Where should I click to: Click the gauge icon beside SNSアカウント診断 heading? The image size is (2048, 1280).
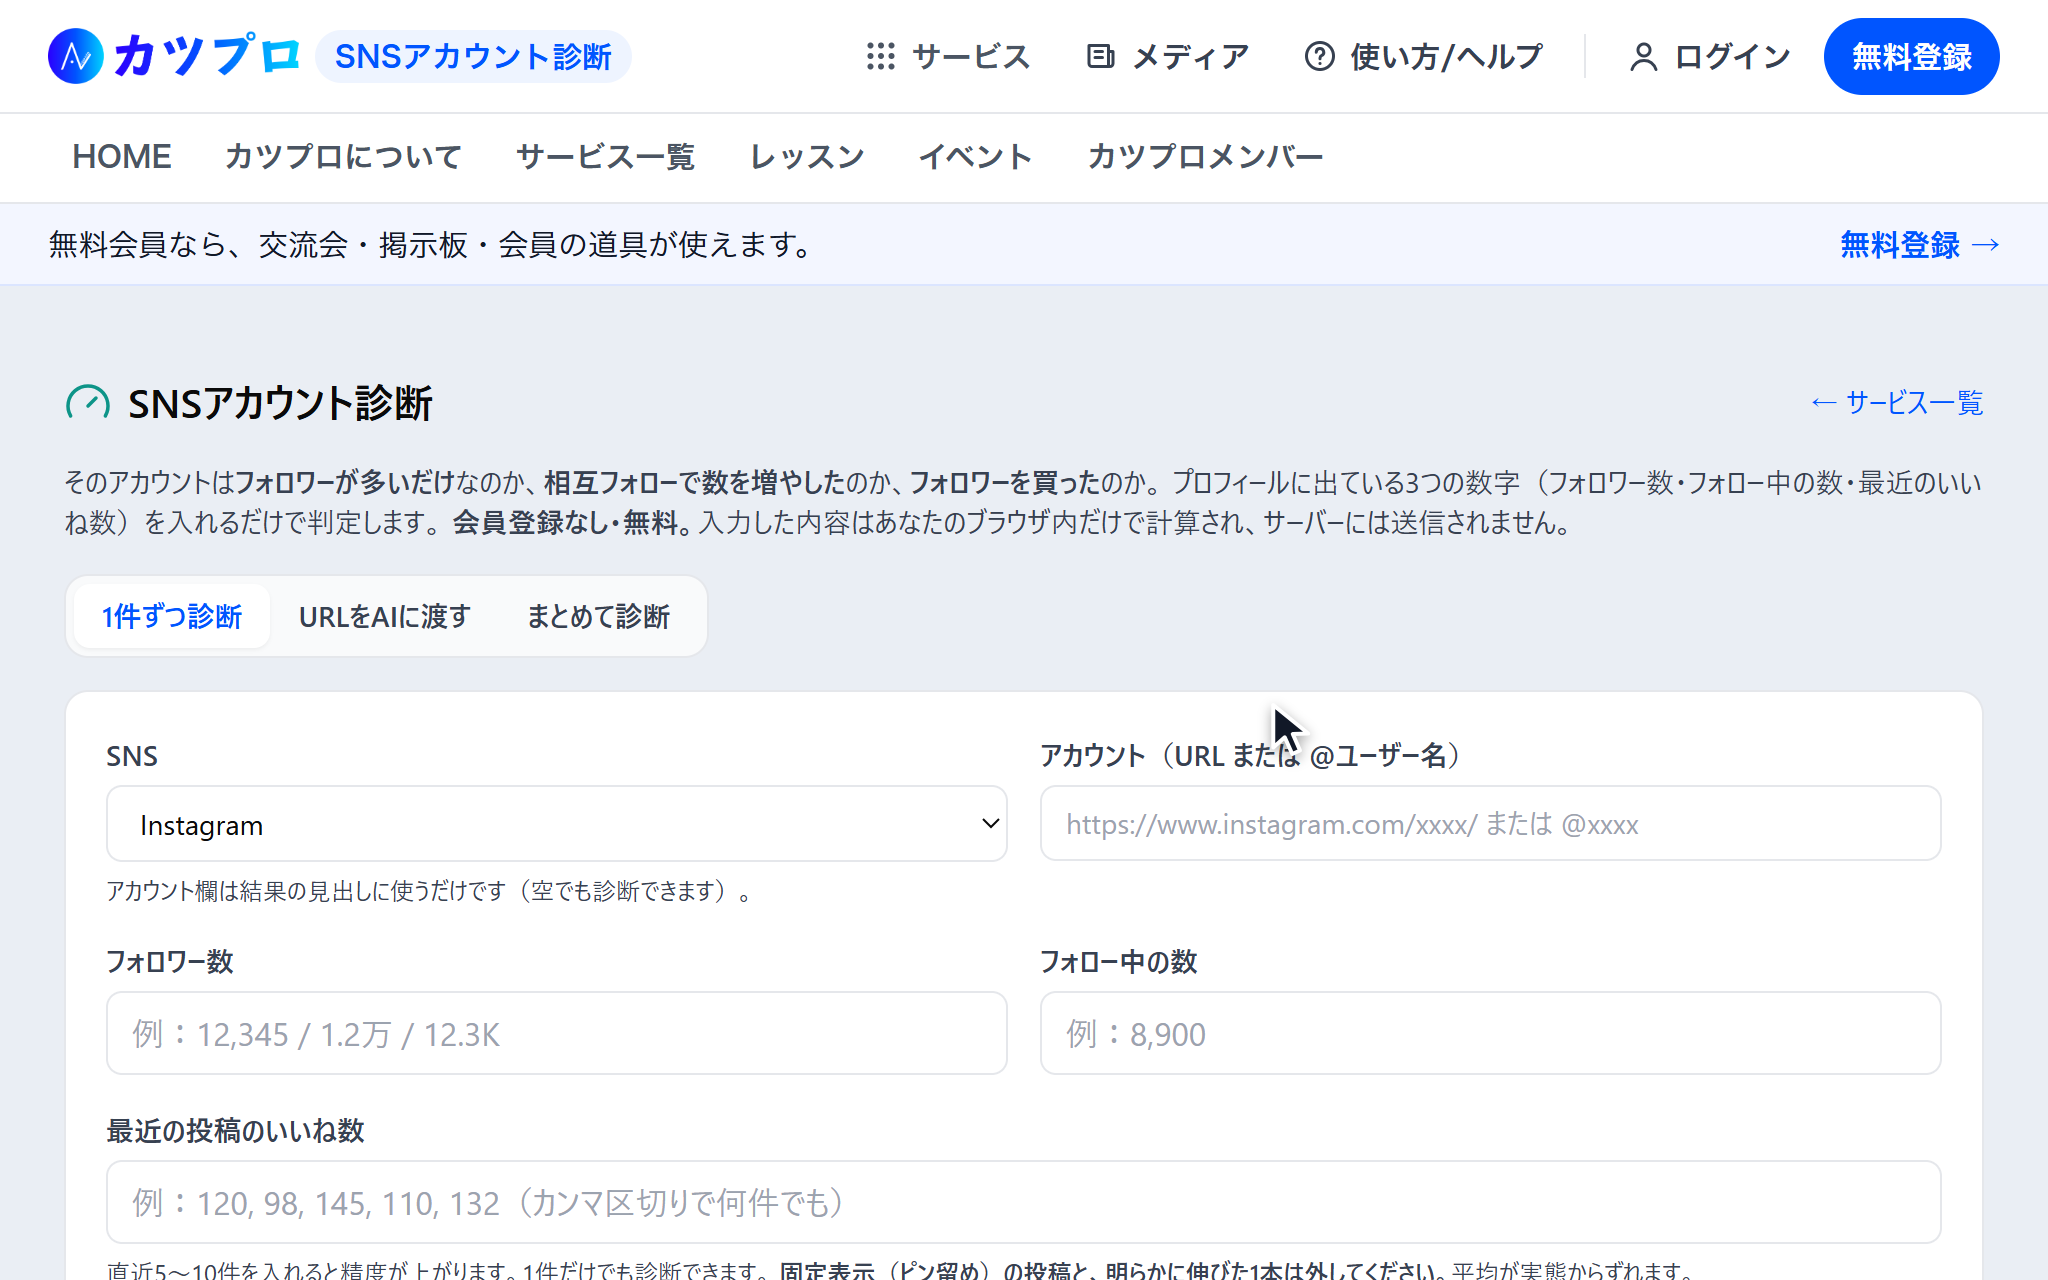pyautogui.click(x=88, y=404)
